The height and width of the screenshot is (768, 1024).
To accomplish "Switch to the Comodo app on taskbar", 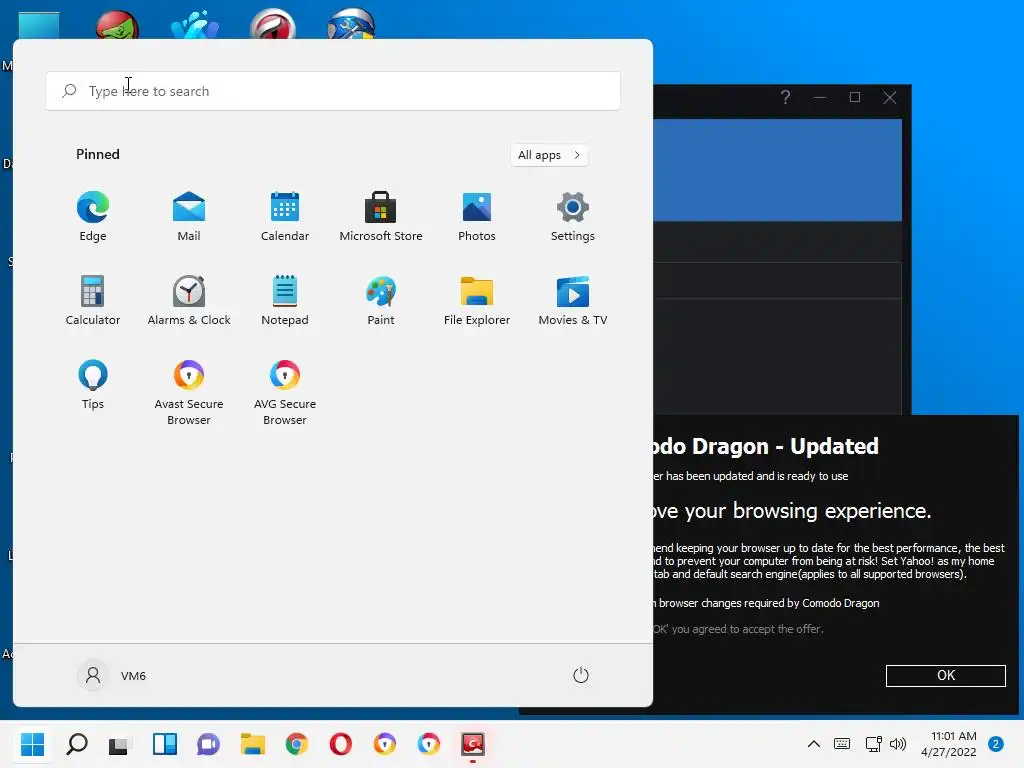I will click(473, 744).
